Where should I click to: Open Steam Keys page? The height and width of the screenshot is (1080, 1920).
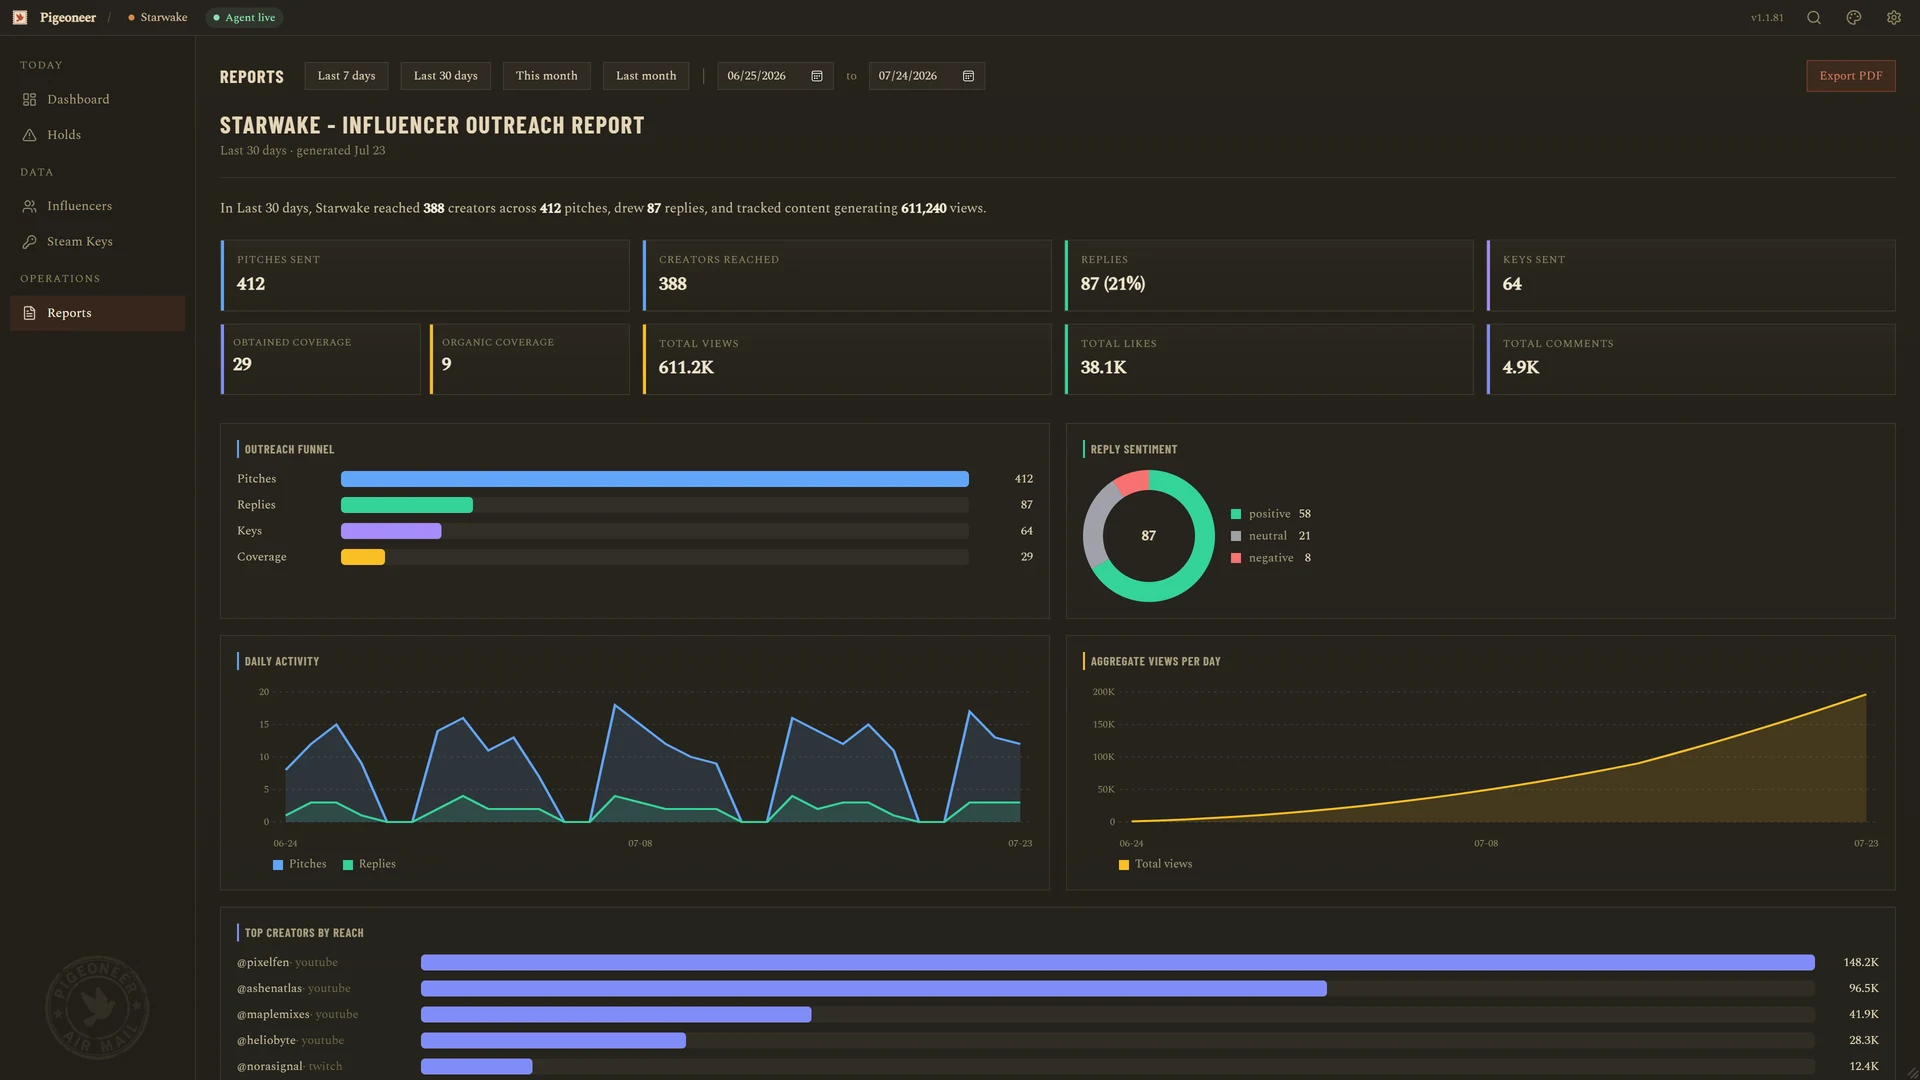coord(97,242)
